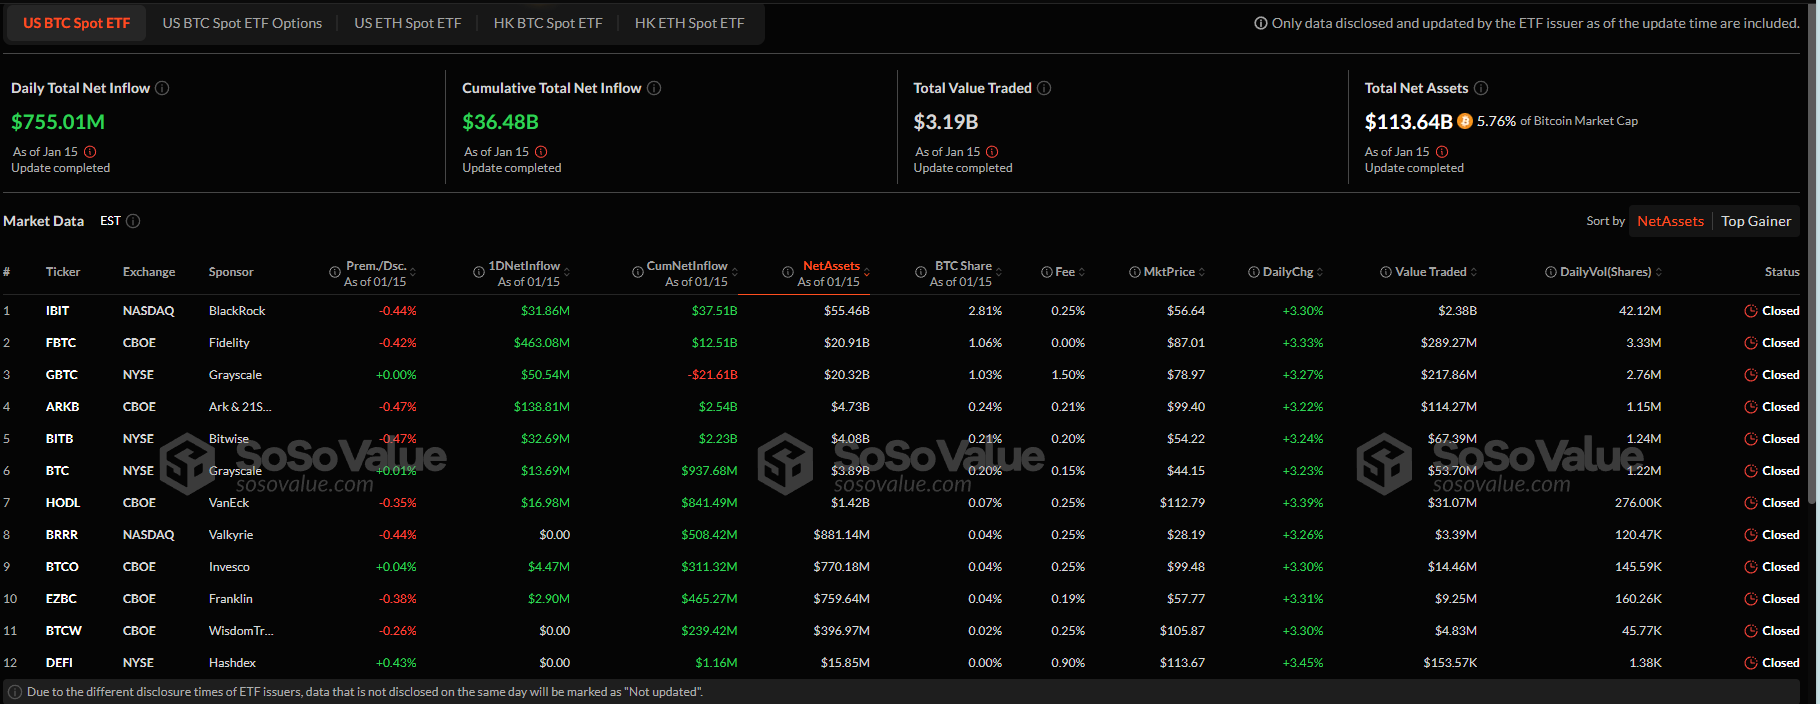The height and width of the screenshot is (704, 1820).
Task: Select the GBTC Grayscale table row
Action: [235, 375]
